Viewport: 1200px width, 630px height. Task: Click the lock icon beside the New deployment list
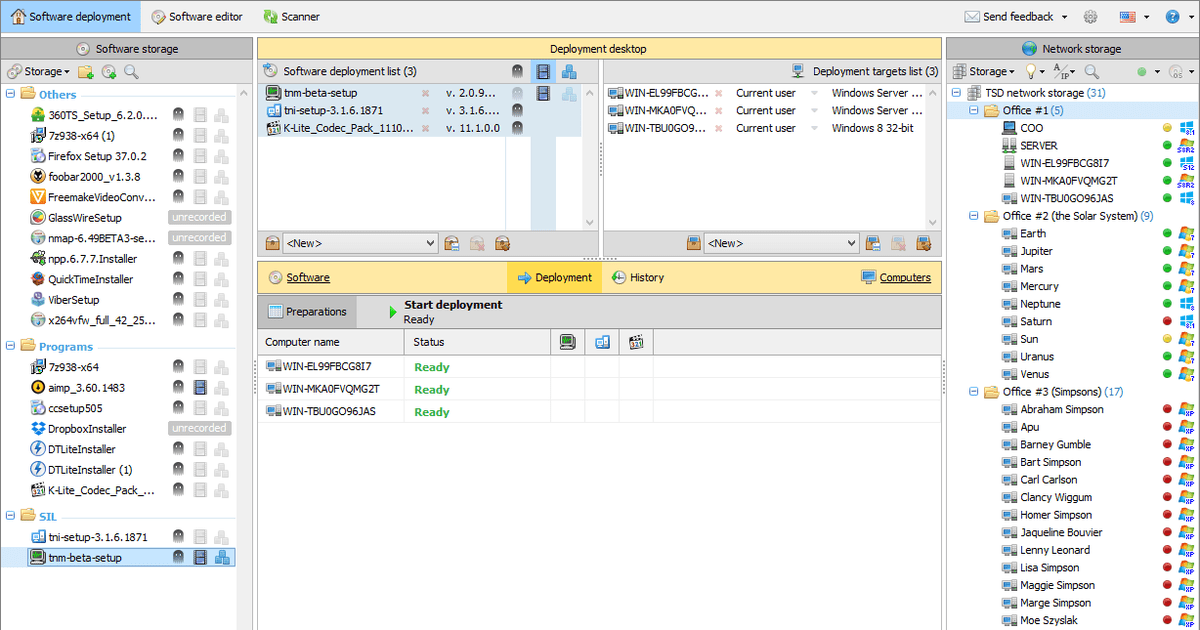[x=271, y=242]
